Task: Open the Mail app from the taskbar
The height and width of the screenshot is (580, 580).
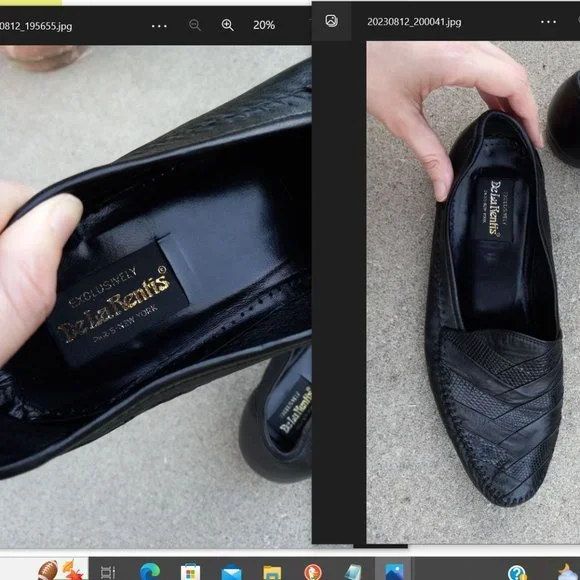Action: coord(232,573)
